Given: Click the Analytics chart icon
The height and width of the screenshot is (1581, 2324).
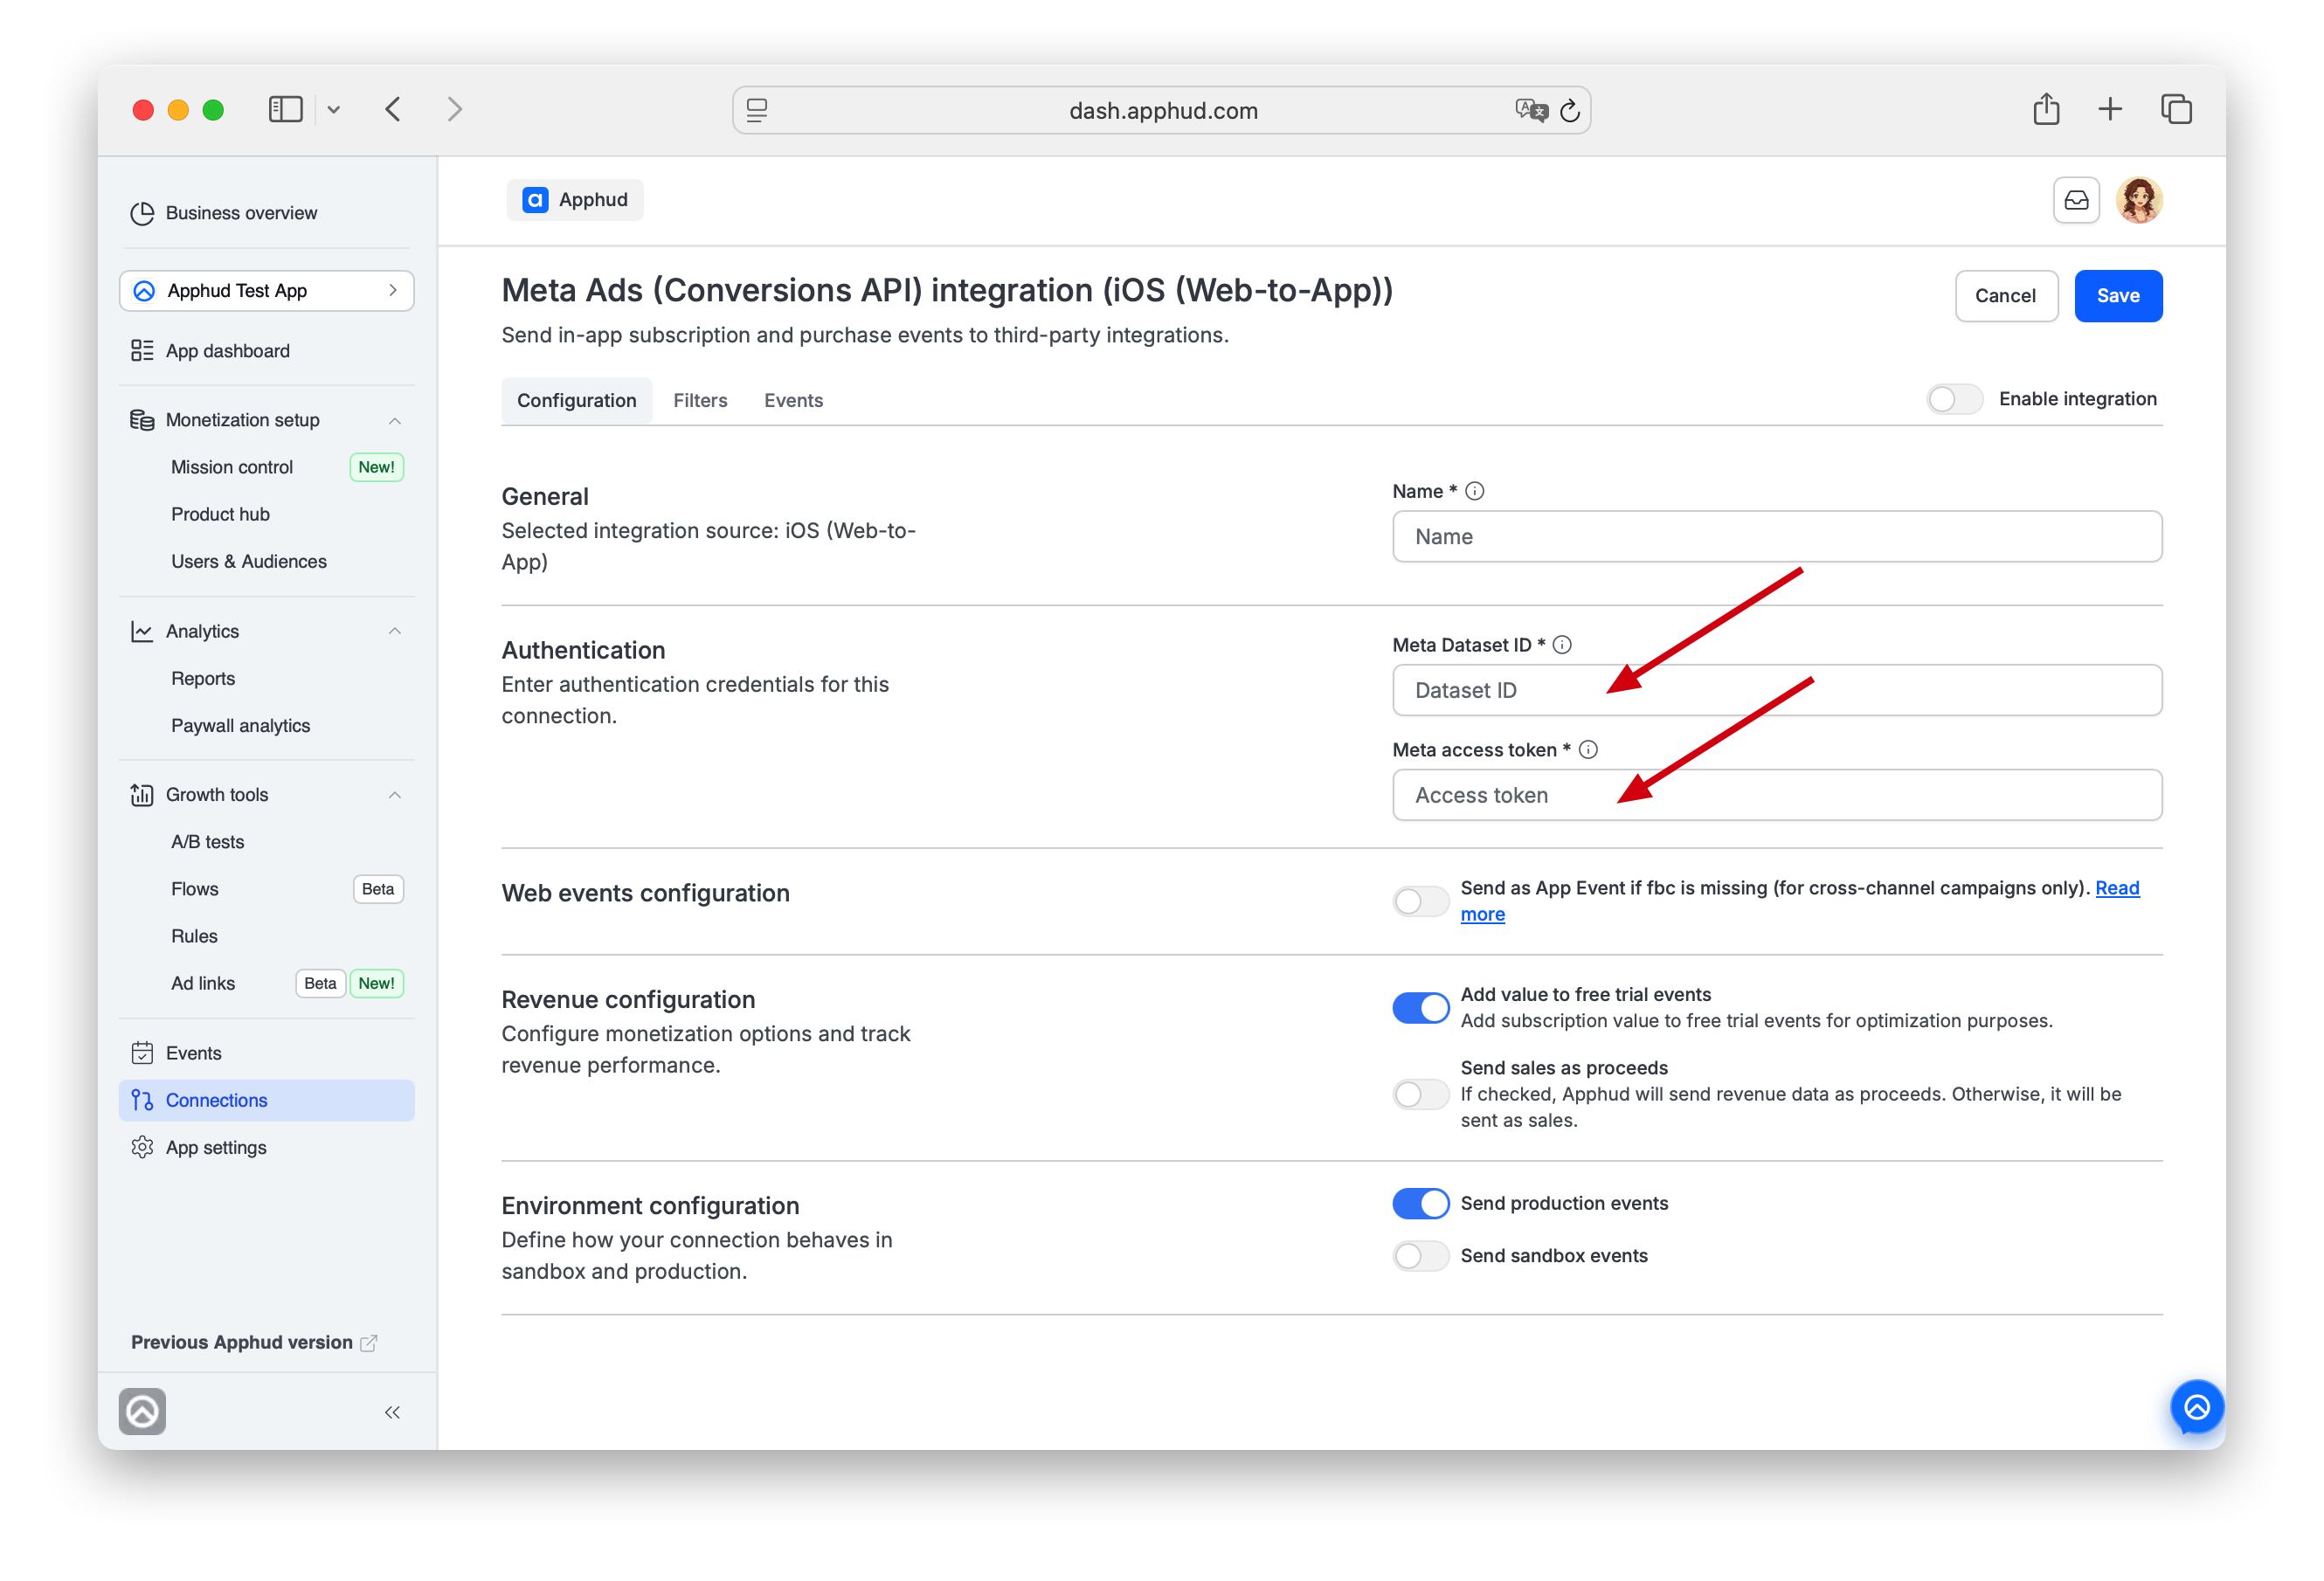Looking at the screenshot, I should pos(142,631).
